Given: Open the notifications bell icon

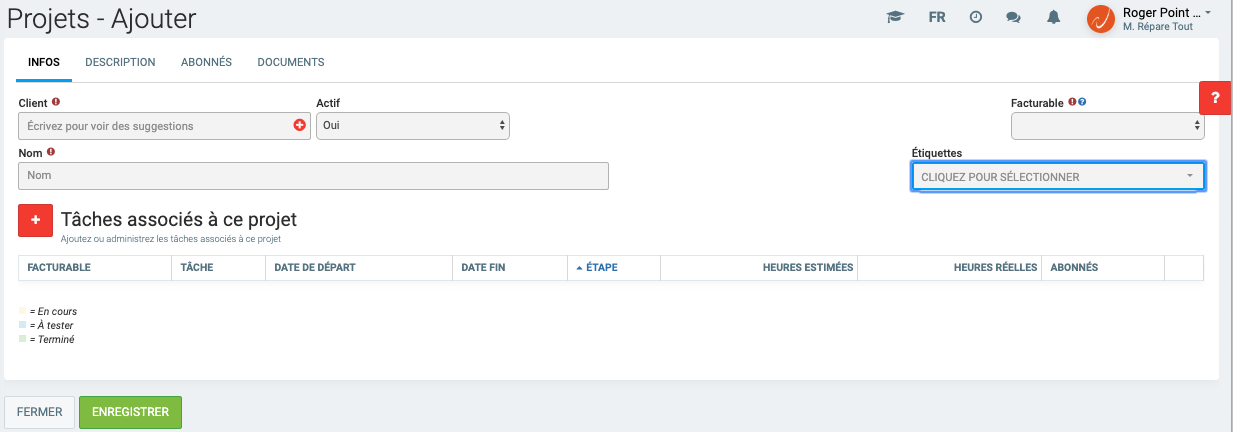Looking at the screenshot, I should (1053, 18).
